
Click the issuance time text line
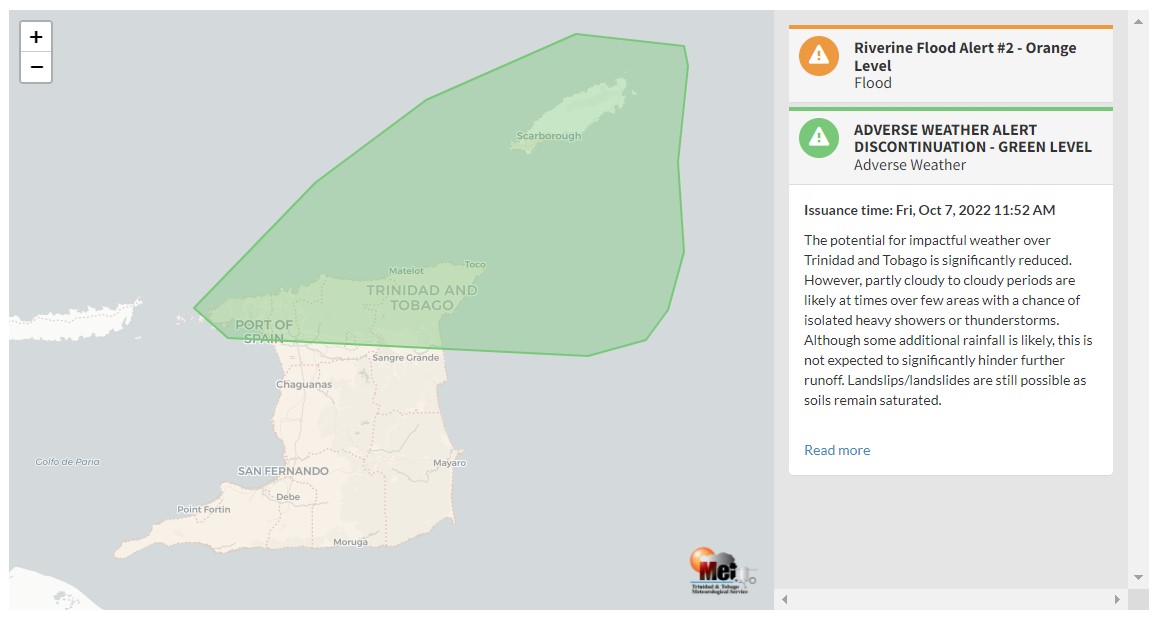[x=929, y=210]
